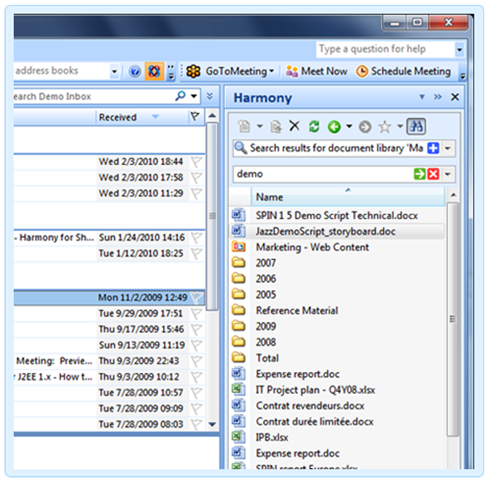The image size is (487, 480).
Task: Click inbox list scroll down arrow
Action: point(212,424)
